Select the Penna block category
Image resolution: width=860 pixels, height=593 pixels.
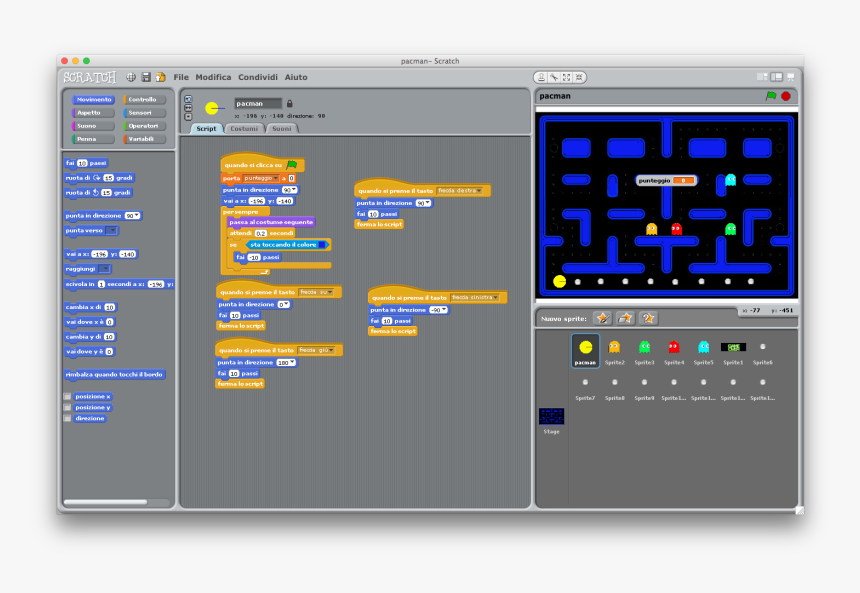point(93,139)
